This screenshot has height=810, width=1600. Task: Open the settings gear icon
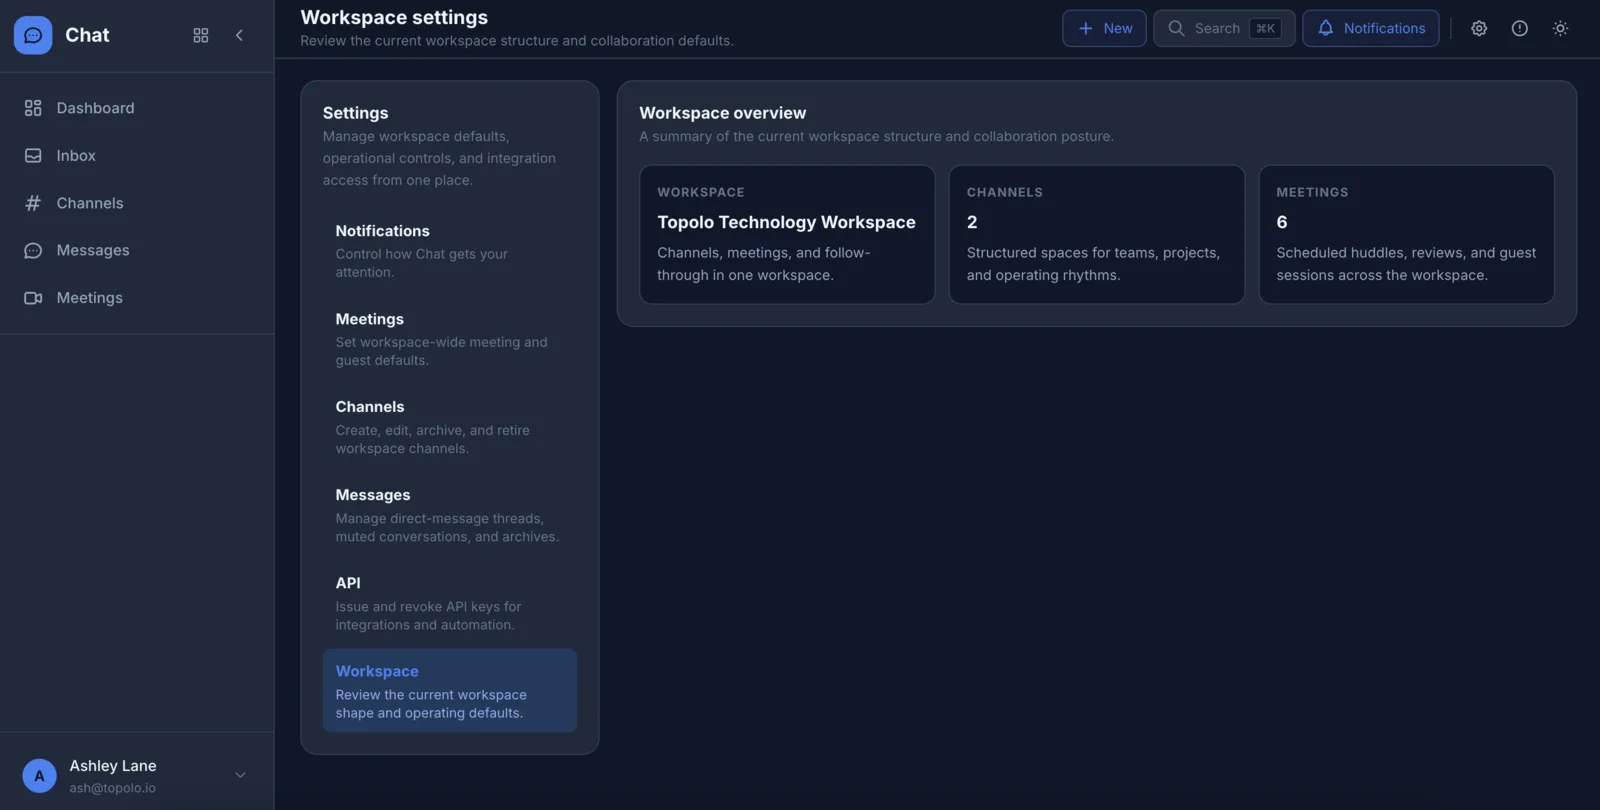1479,29
